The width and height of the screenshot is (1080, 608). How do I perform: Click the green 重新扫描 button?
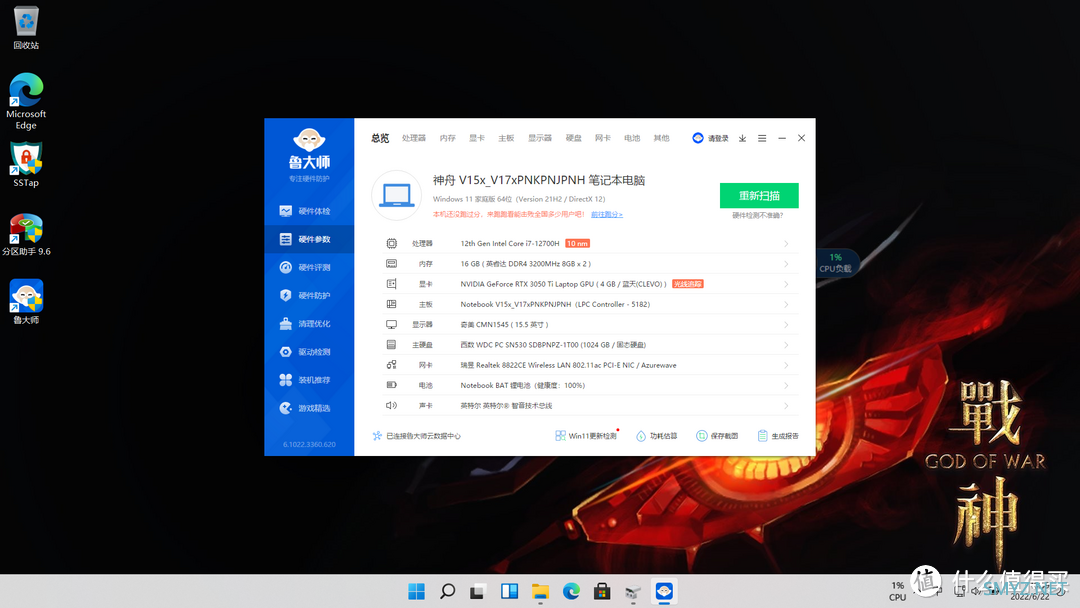click(x=759, y=196)
